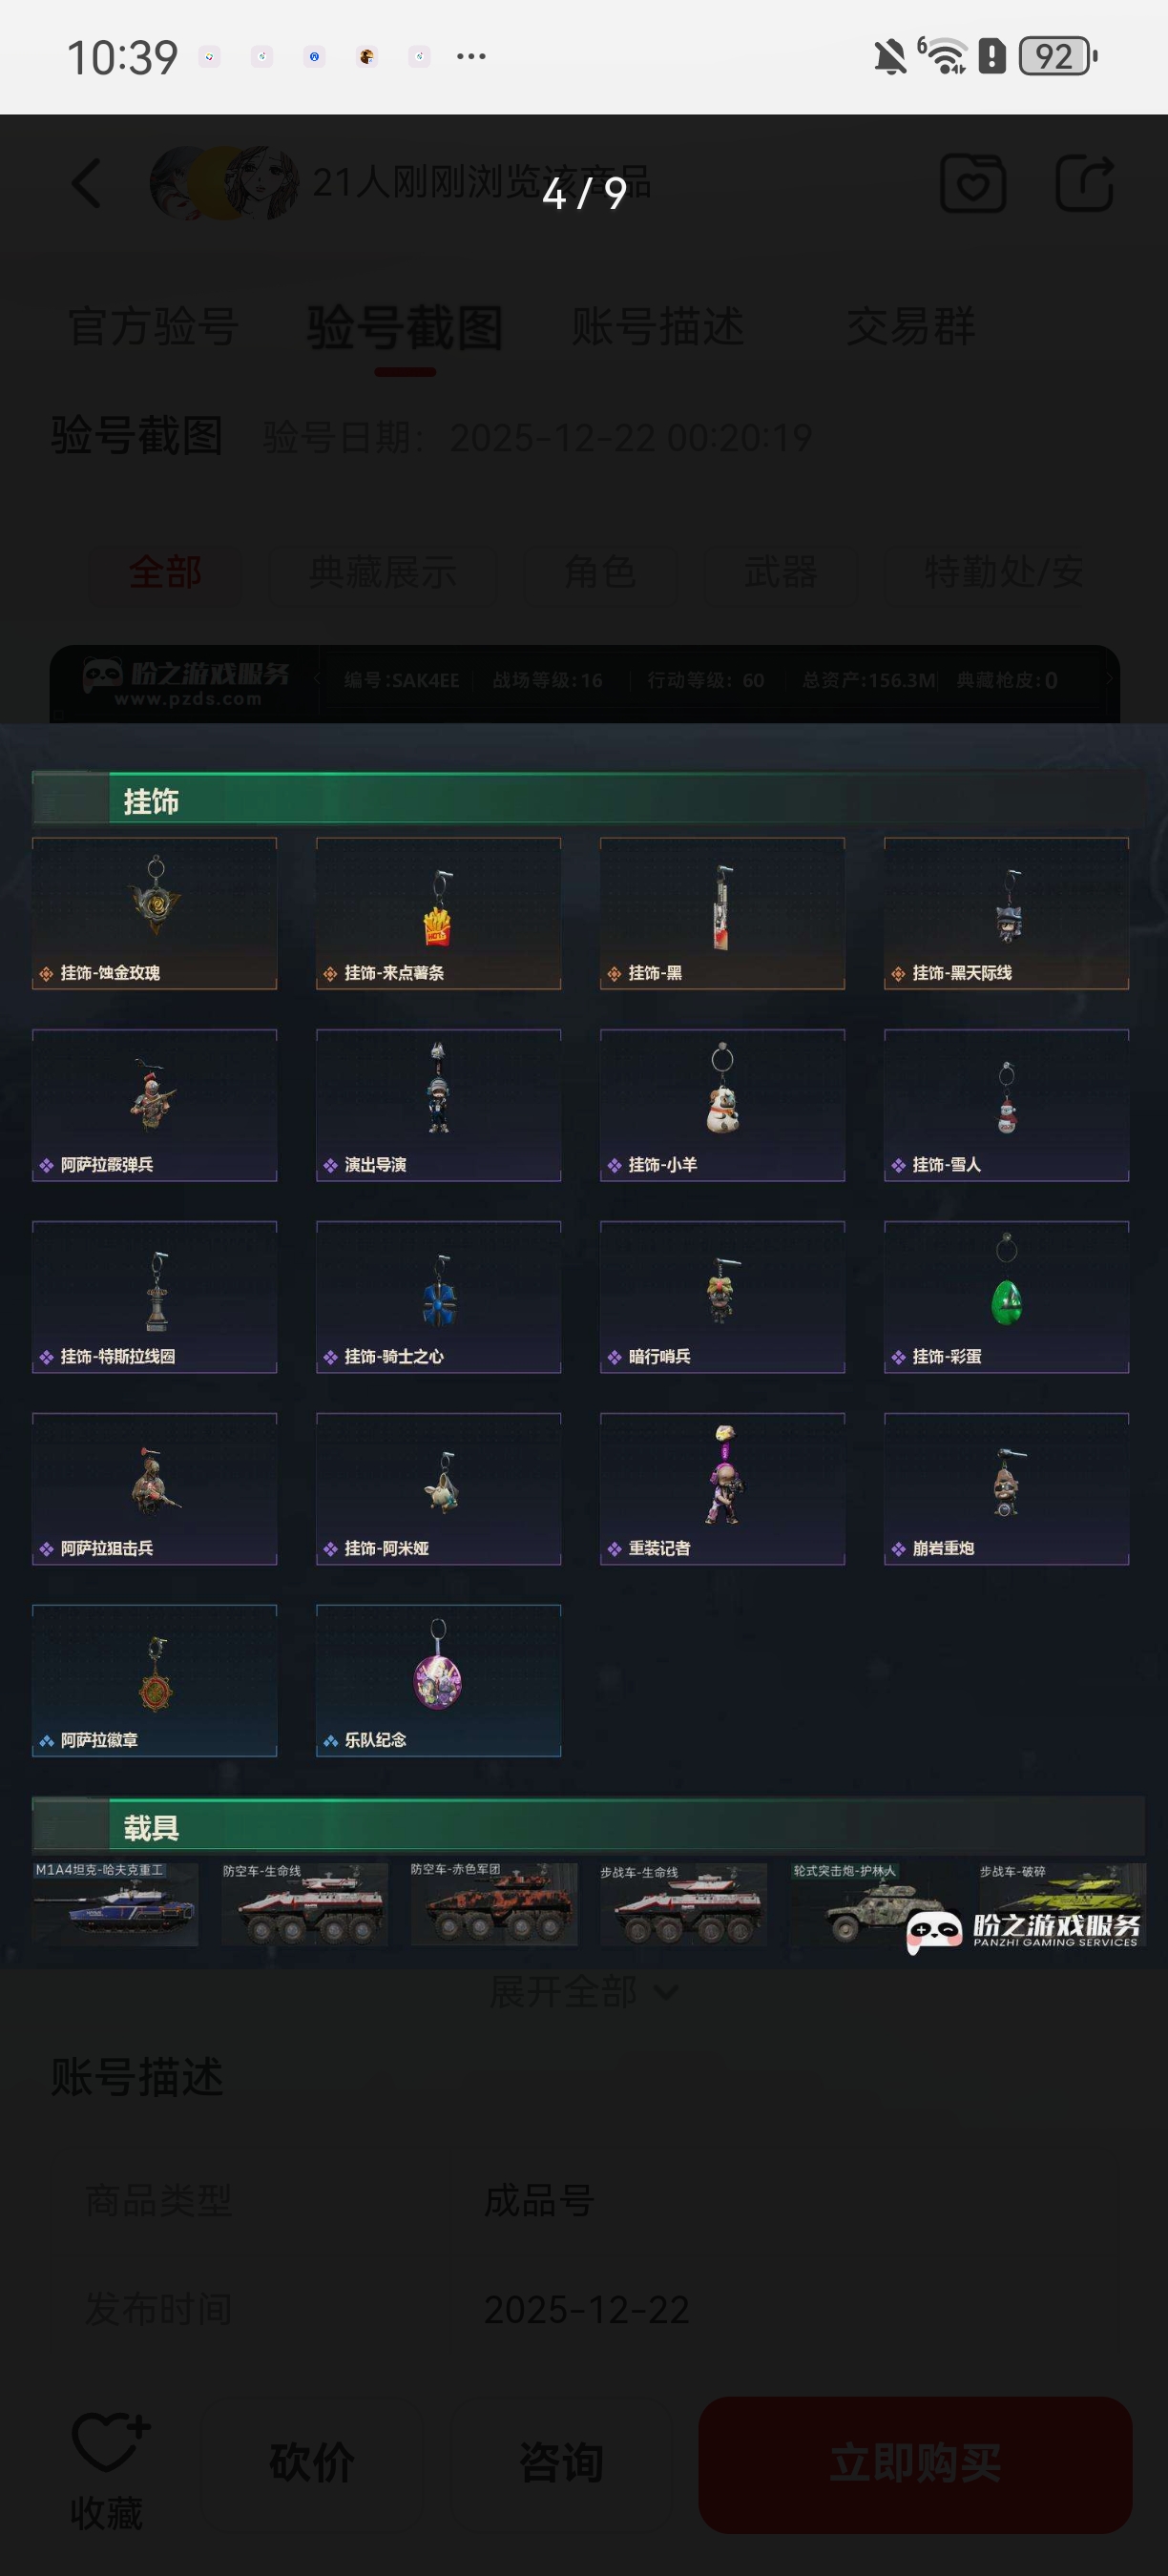Open the 交易群 tab
Viewport: 1168px width, 2576px height.
[x=911, y=327]
